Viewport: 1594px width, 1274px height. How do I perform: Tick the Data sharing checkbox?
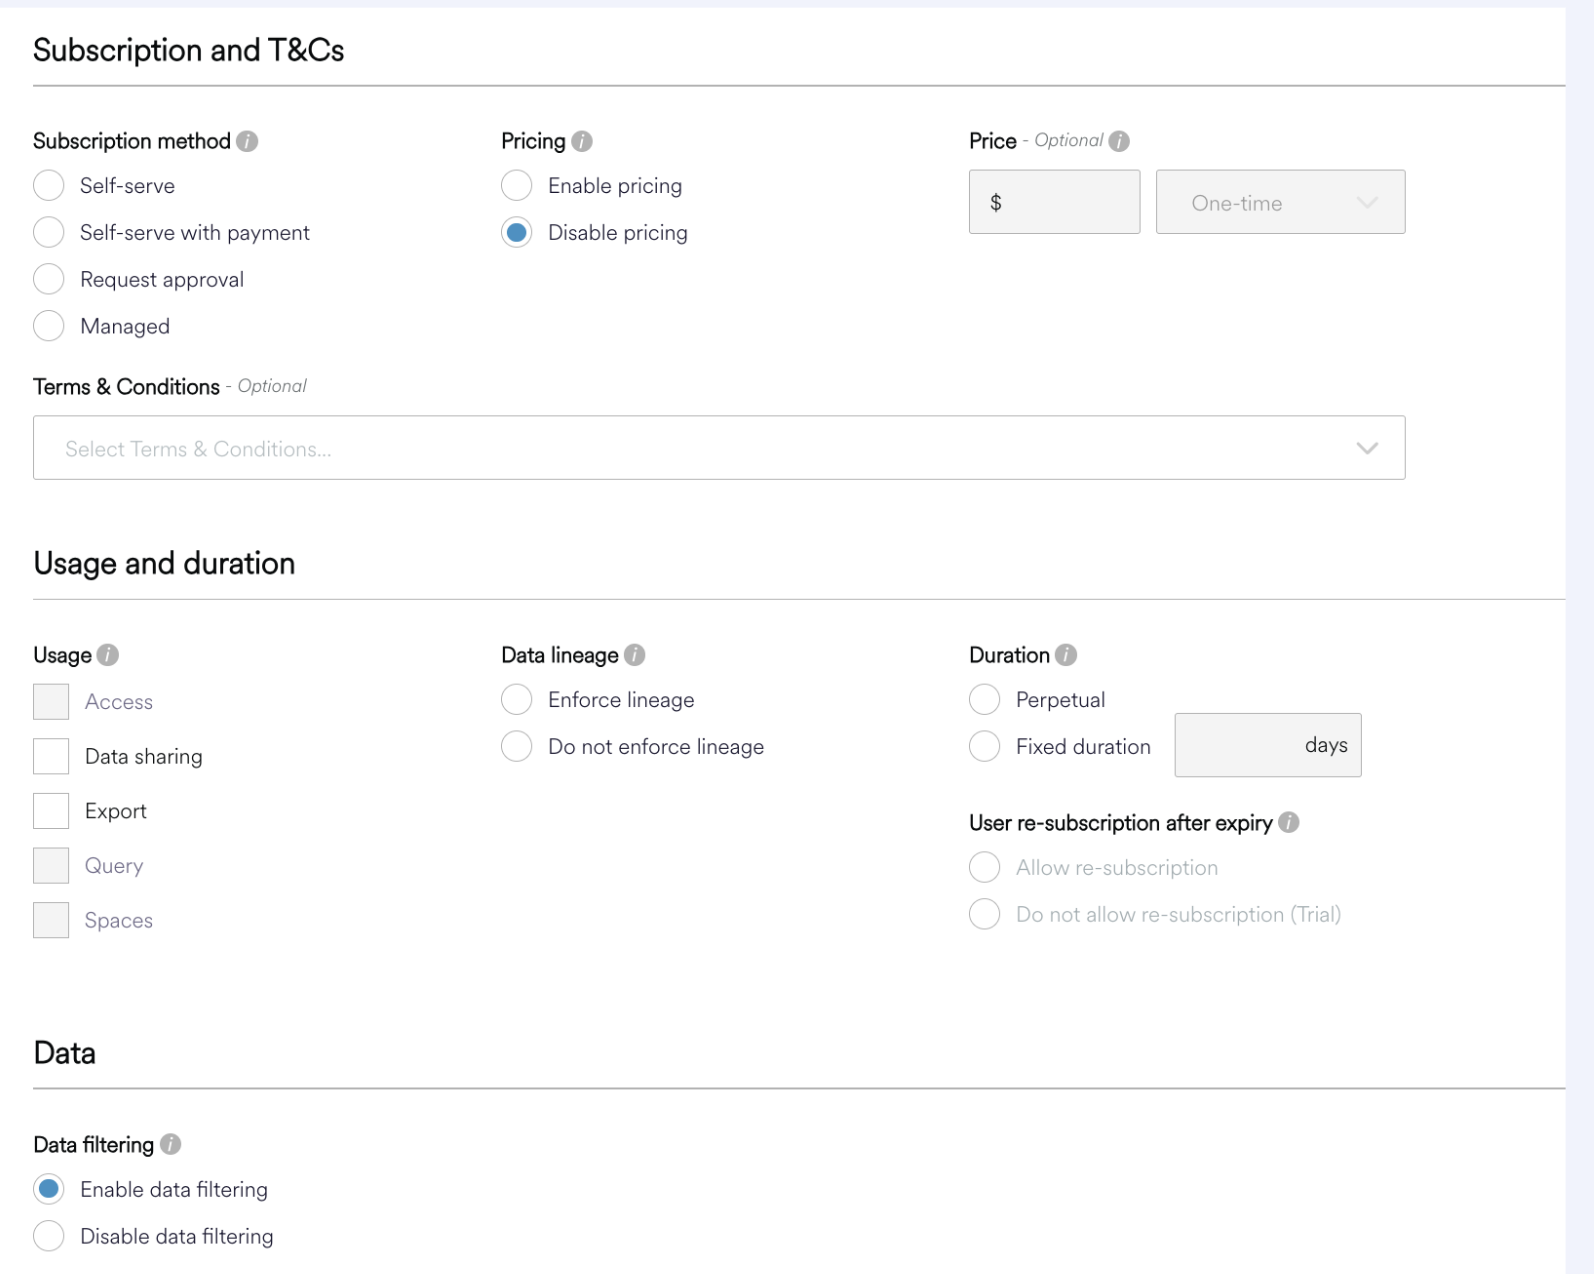(51, 756)
